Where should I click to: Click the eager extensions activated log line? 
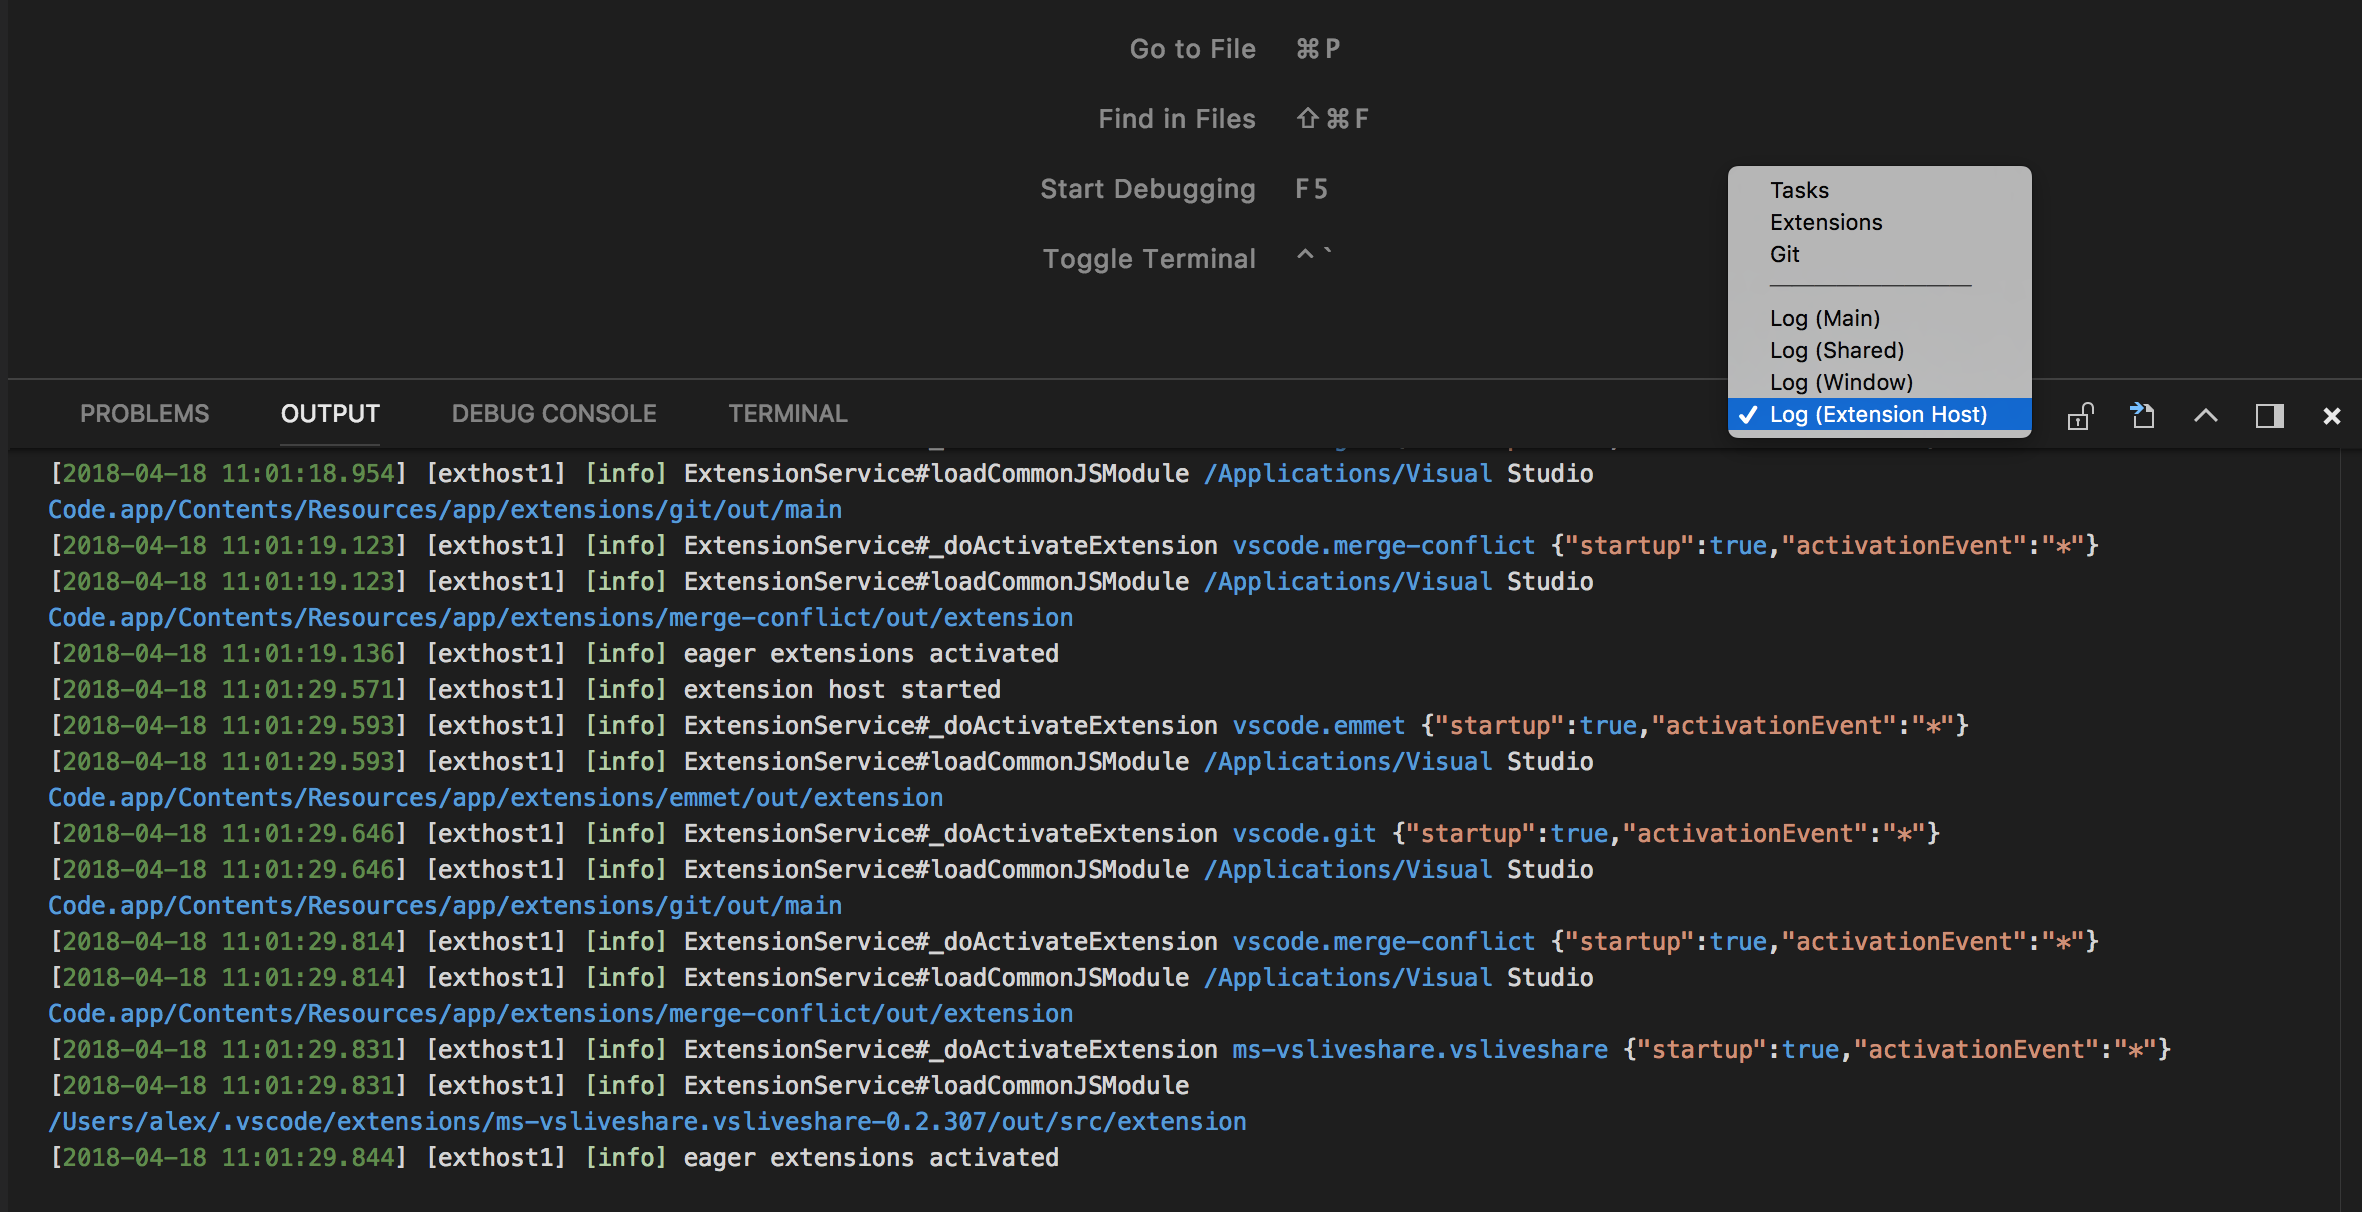871,1157
